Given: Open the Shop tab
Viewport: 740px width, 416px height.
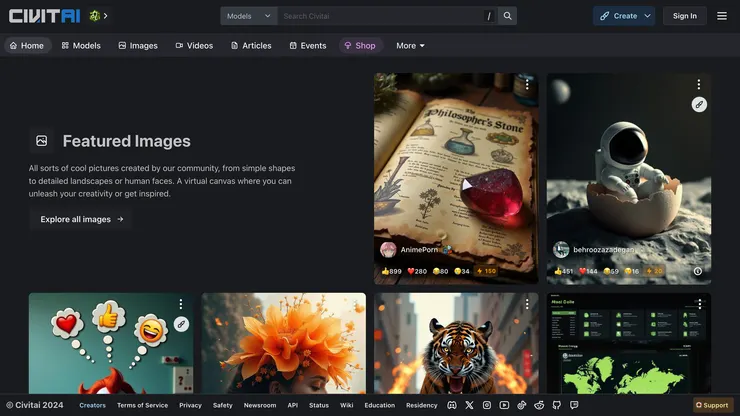Looking at the screenshot, I should point(360,46).
